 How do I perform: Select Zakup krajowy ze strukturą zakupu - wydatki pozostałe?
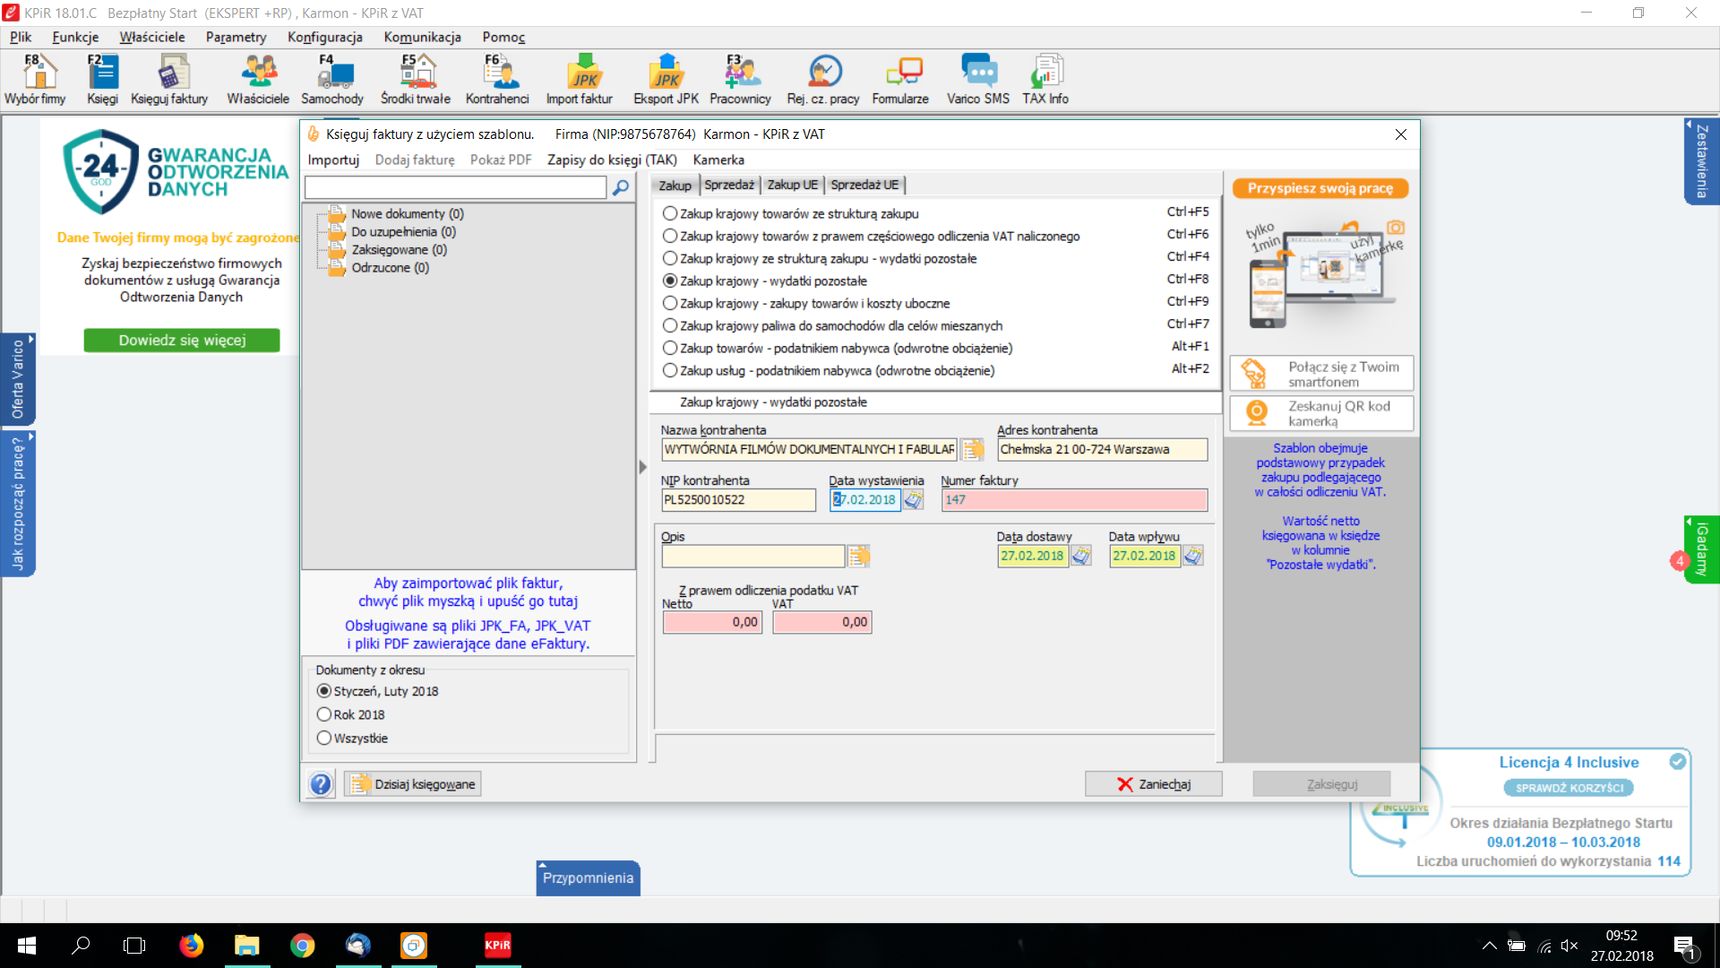819,259
